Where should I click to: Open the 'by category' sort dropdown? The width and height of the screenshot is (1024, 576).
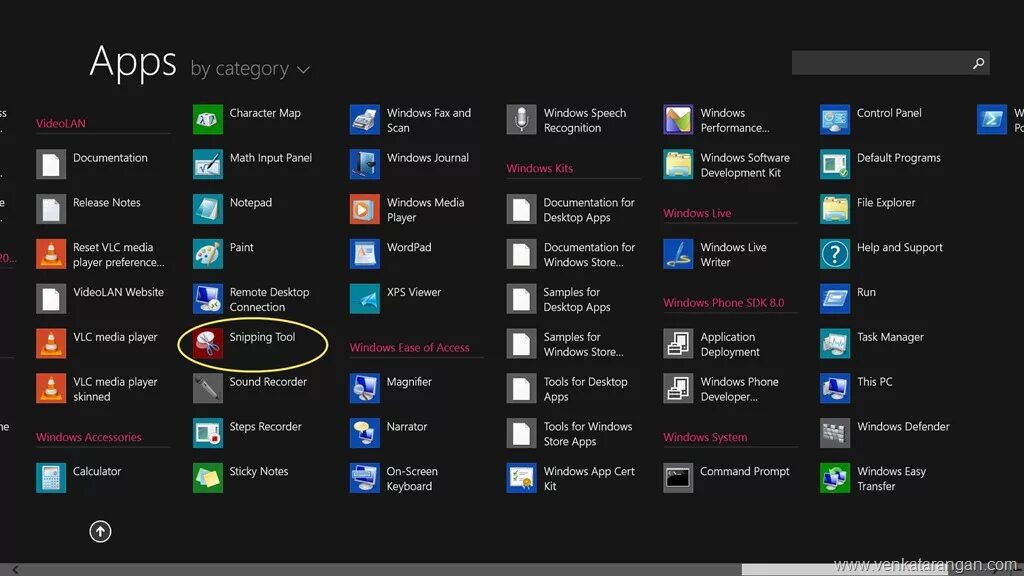point(250,69)
